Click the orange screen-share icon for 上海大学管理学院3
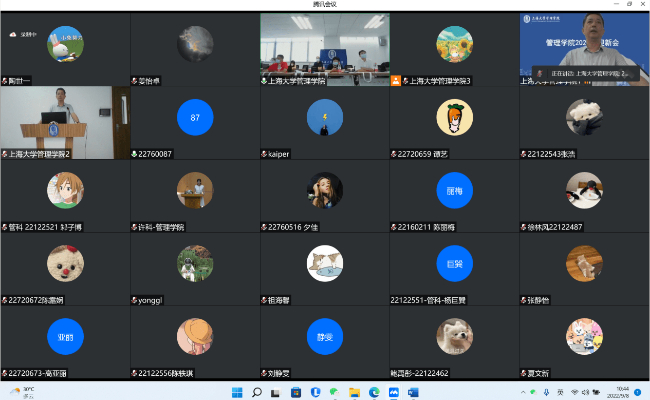Screen dimensions: 650x400 tap(396, 81)
